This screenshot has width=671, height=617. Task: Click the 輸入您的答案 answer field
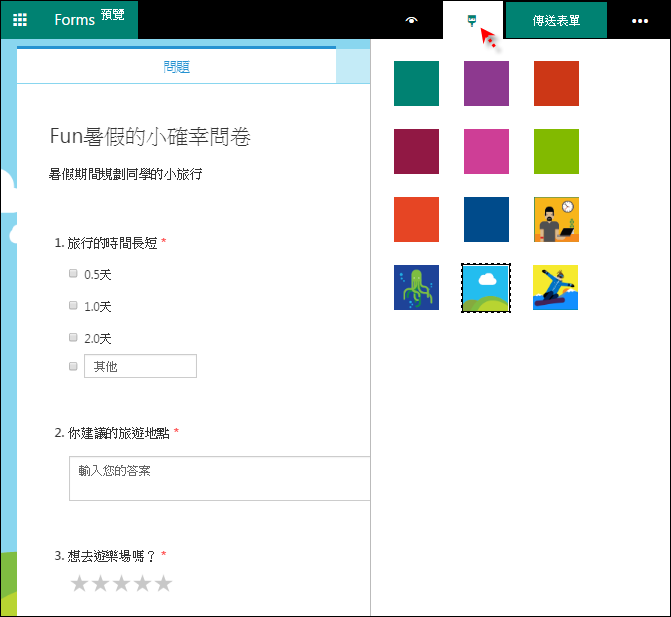point(220,478)
